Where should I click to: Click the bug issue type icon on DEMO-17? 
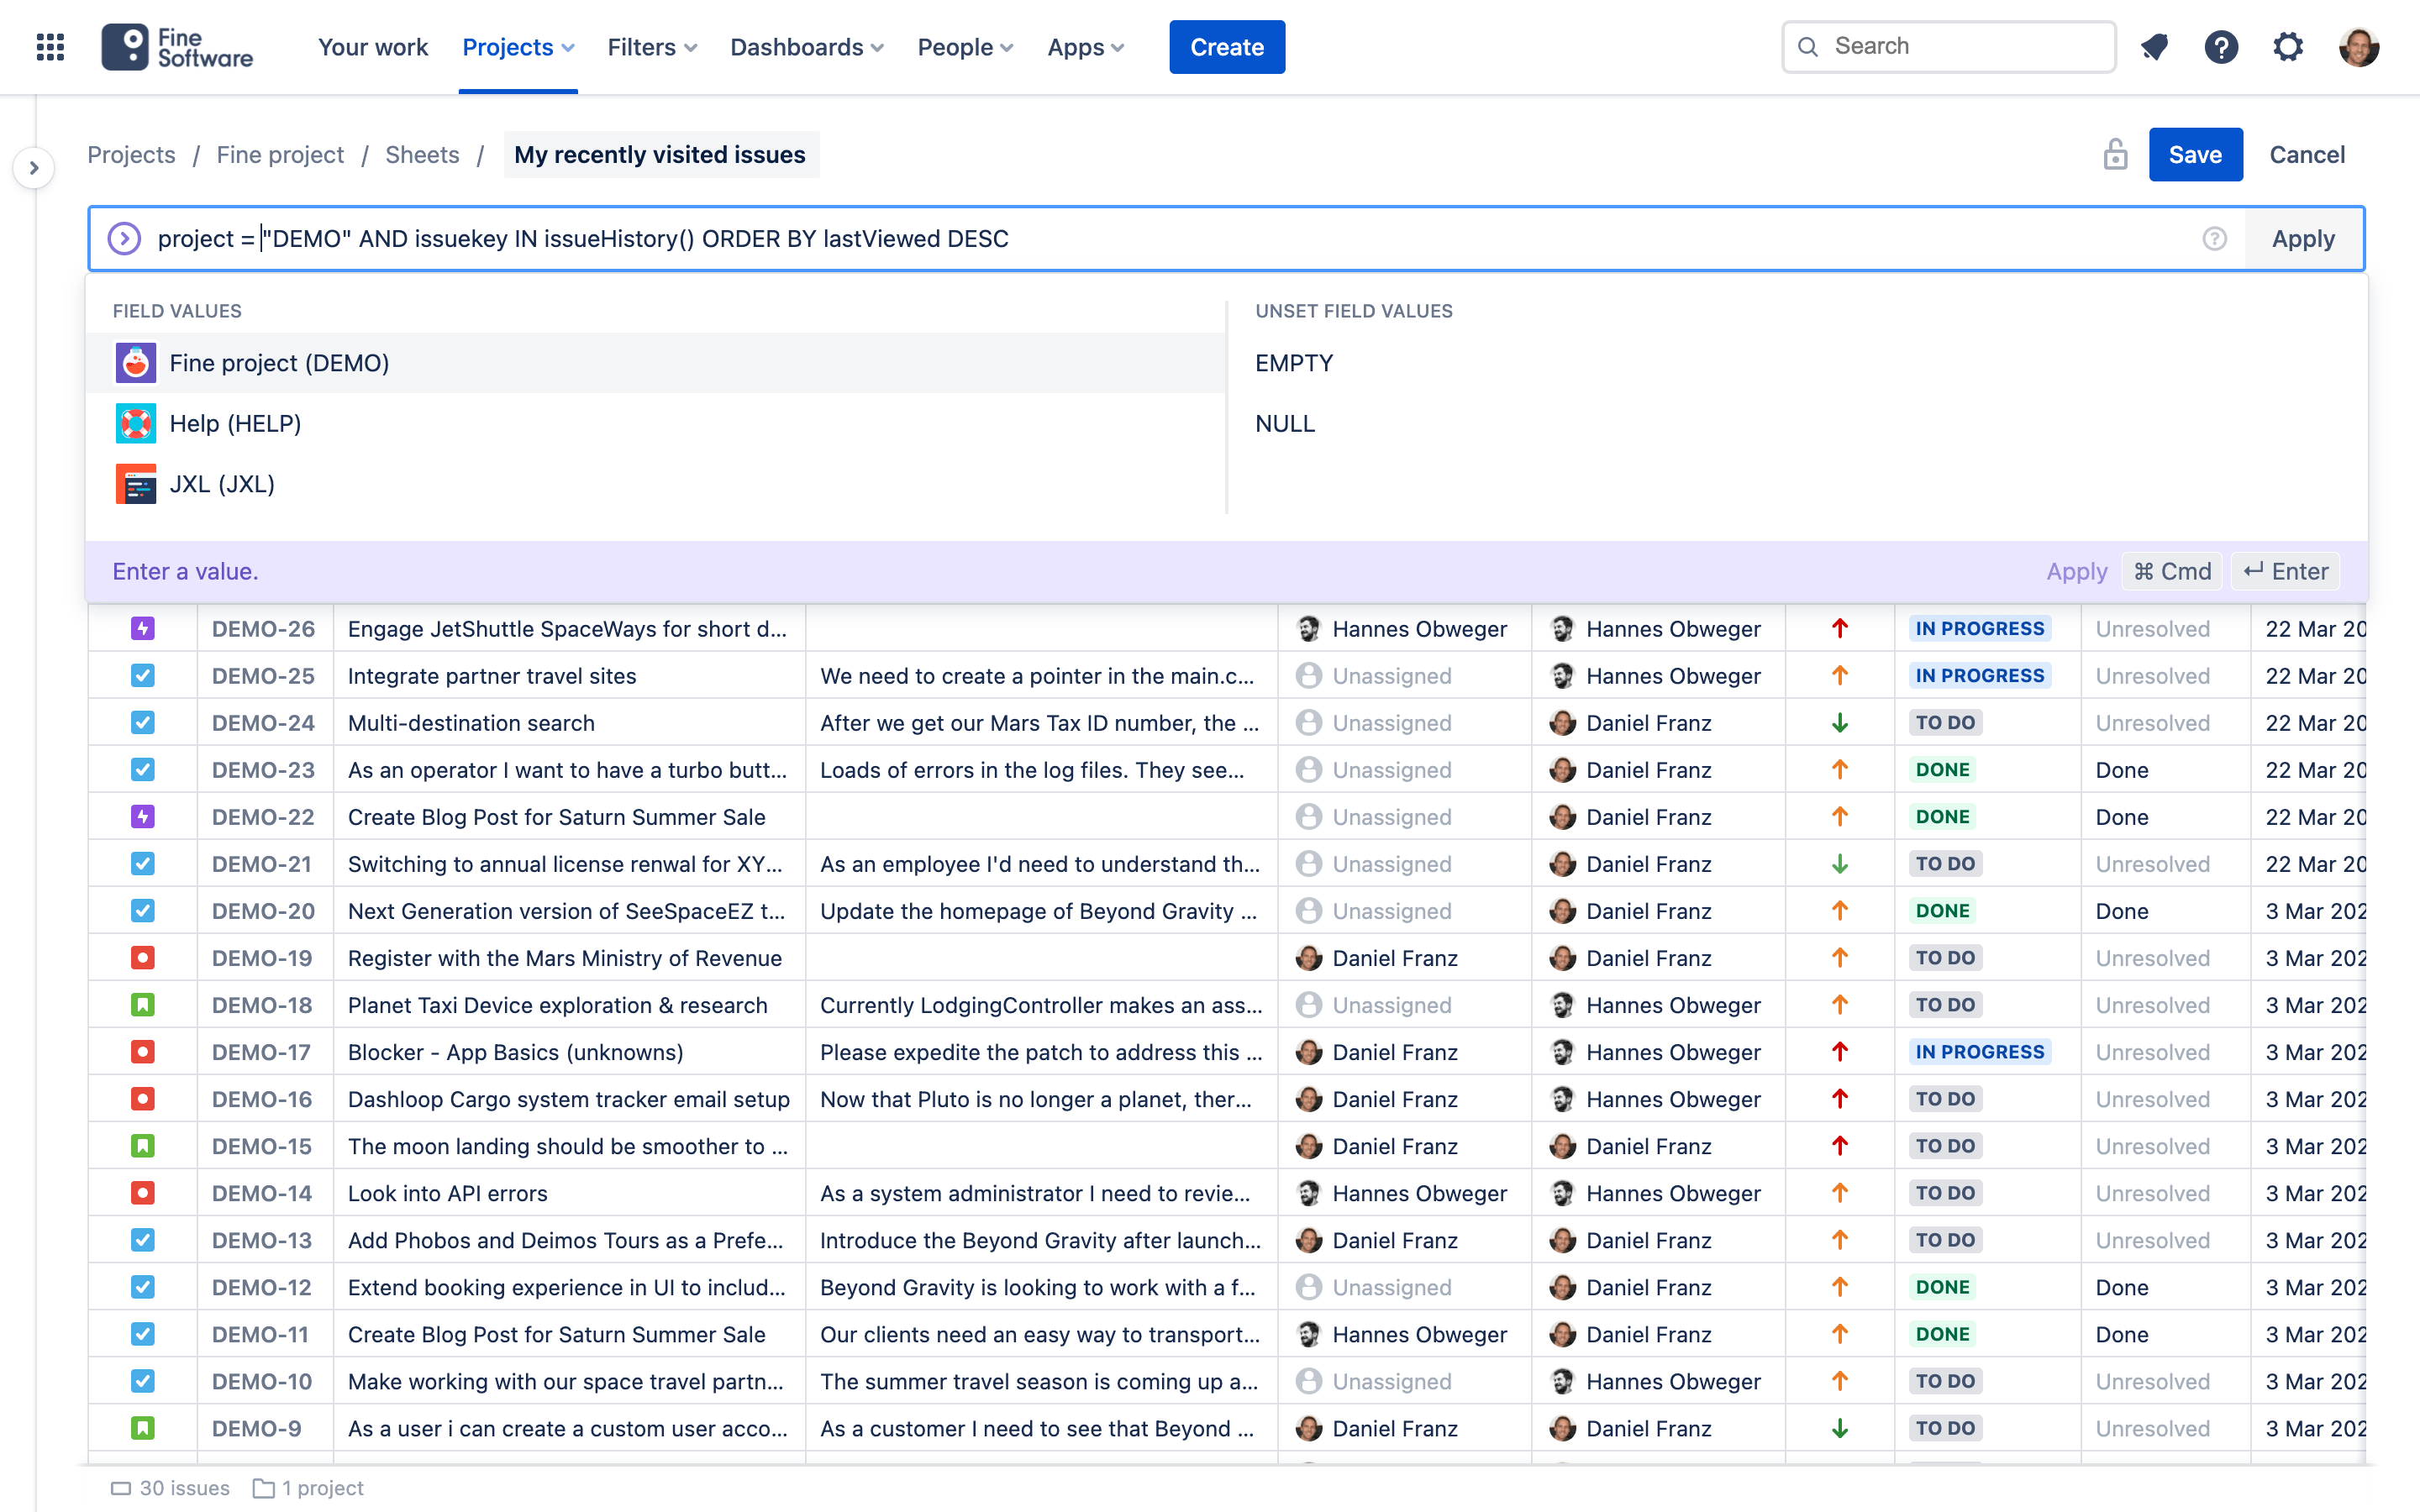[143, 1051]
